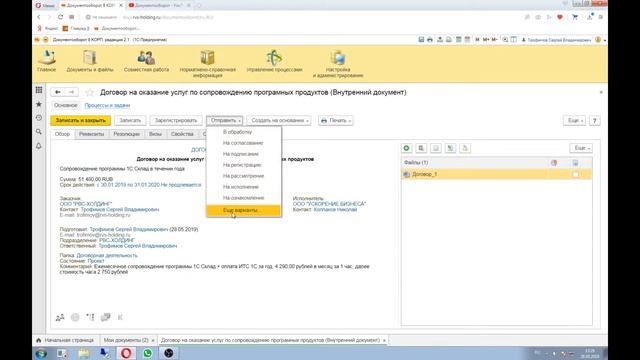Choose На согласование menu item

click(x=244, y=143)
